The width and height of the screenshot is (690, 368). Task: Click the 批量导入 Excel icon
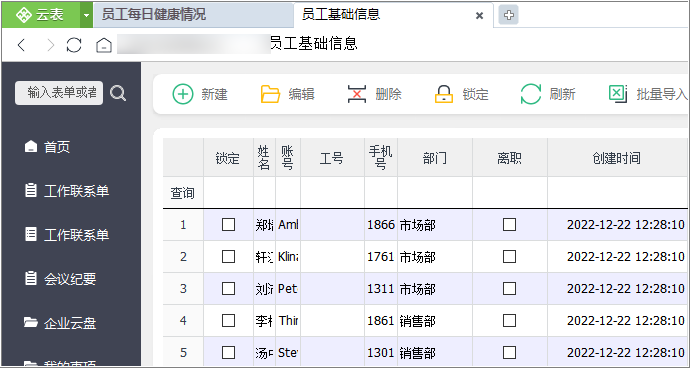tap(618, 94)
